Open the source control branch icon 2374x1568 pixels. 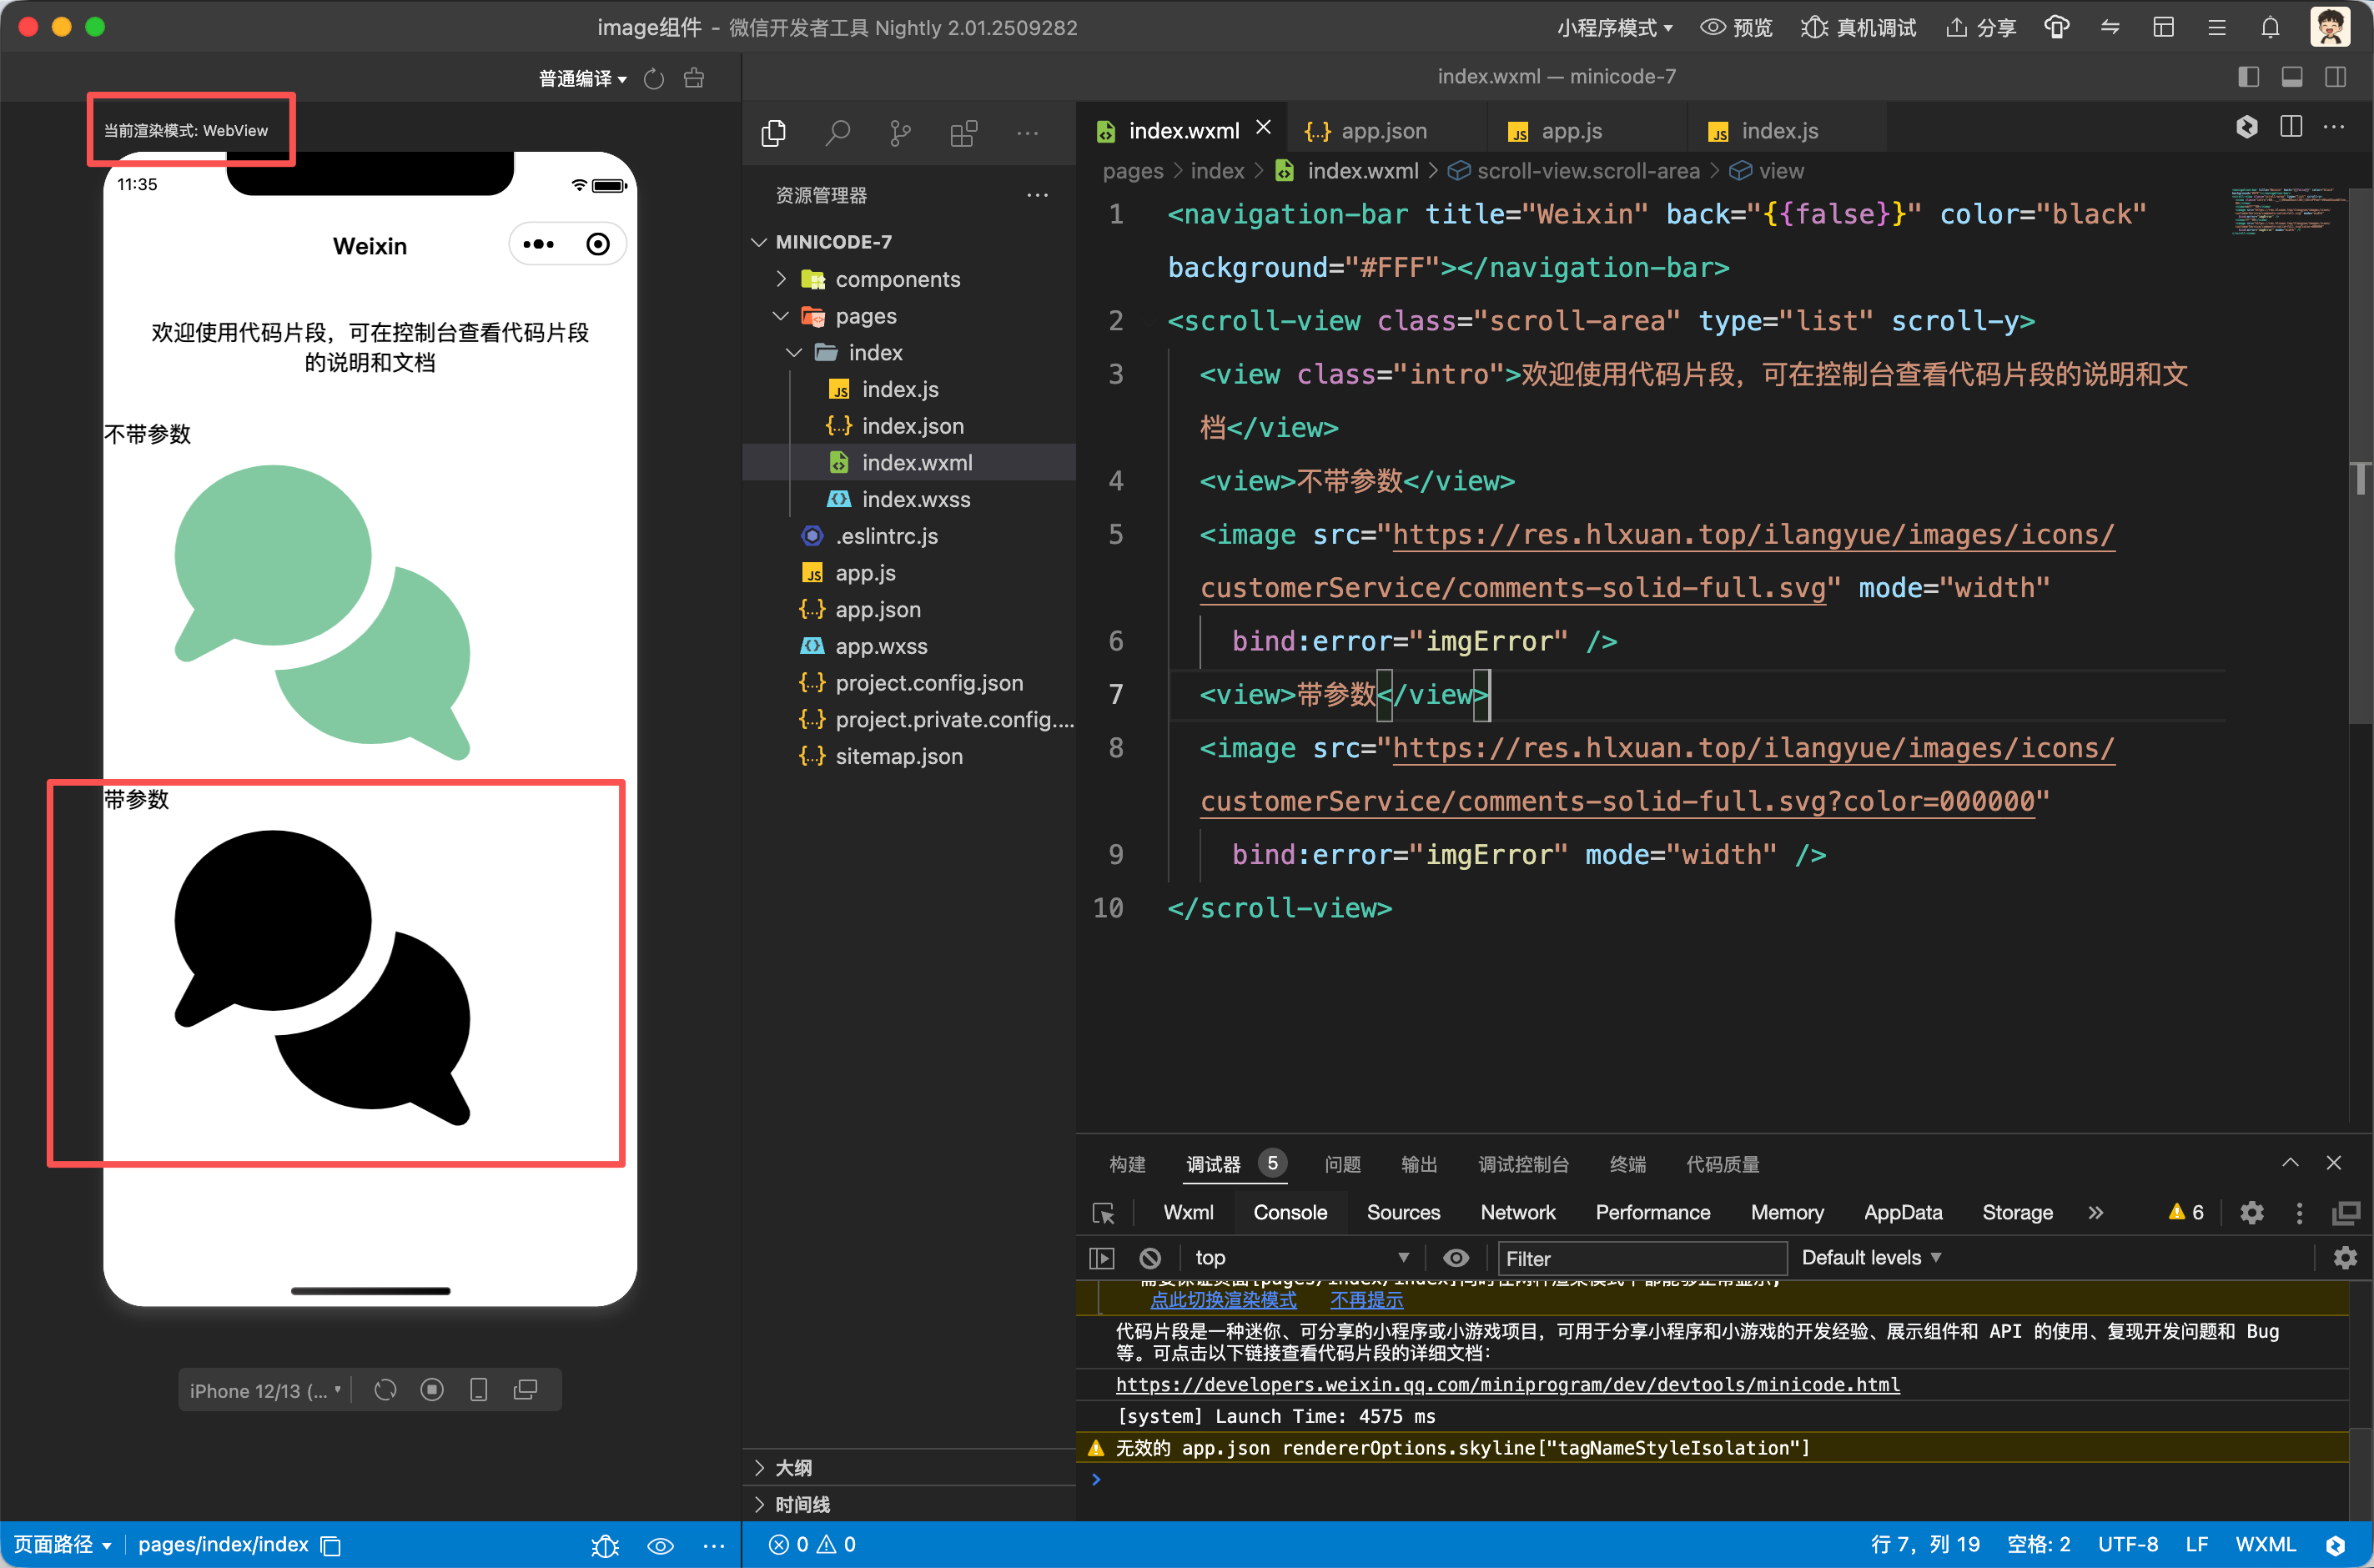pos(900,133)
